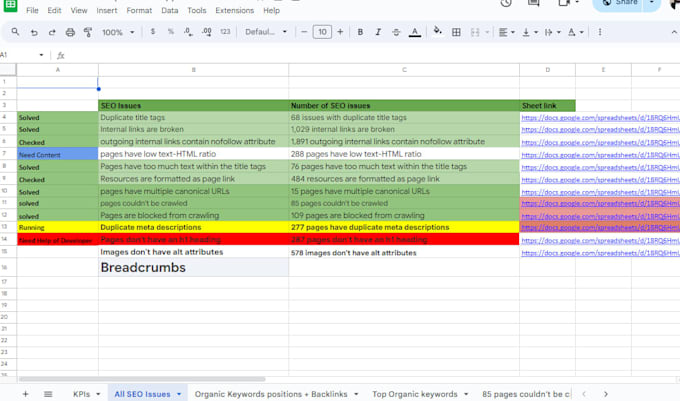The width and height of the screenshot is (680, 401).
Task: Open the Tools menu
Action: point(196,10)
